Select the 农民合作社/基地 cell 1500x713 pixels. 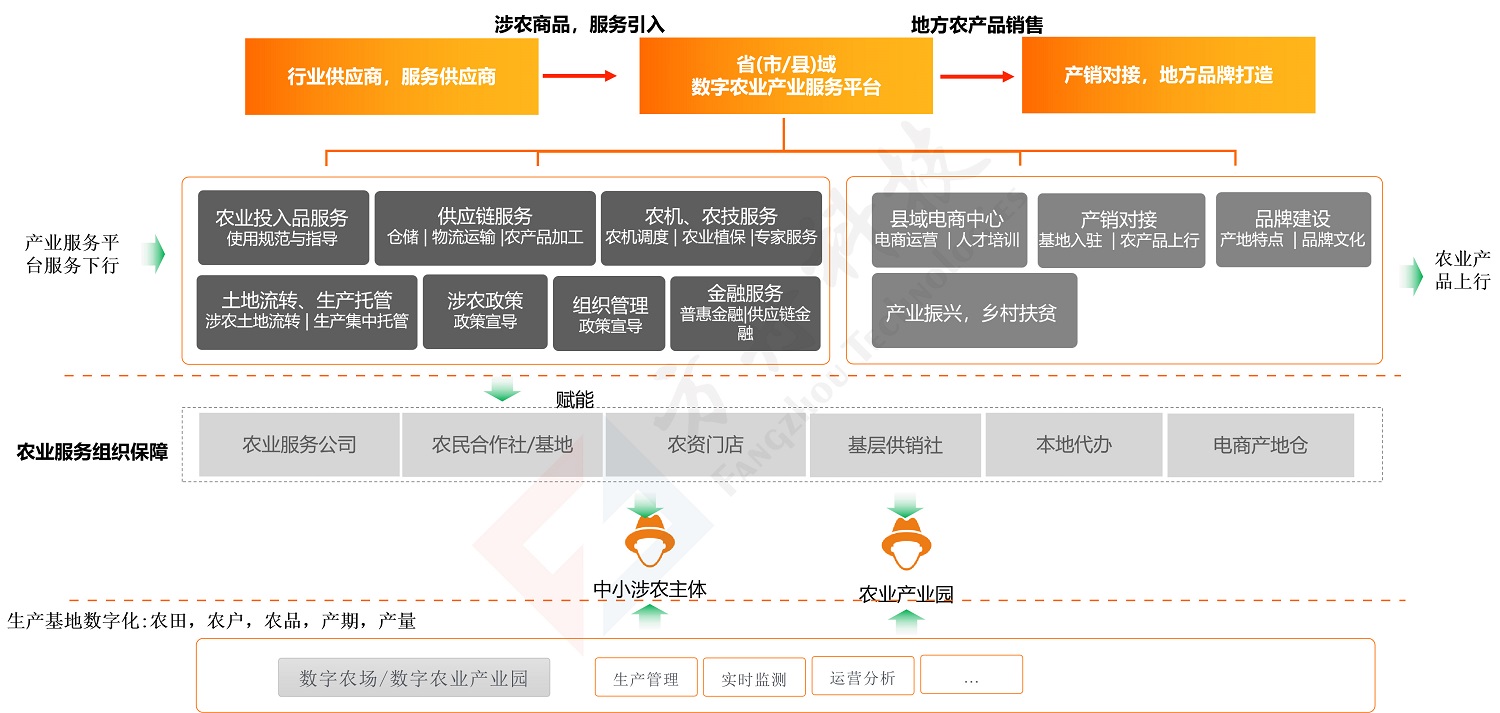click(503, 445)
